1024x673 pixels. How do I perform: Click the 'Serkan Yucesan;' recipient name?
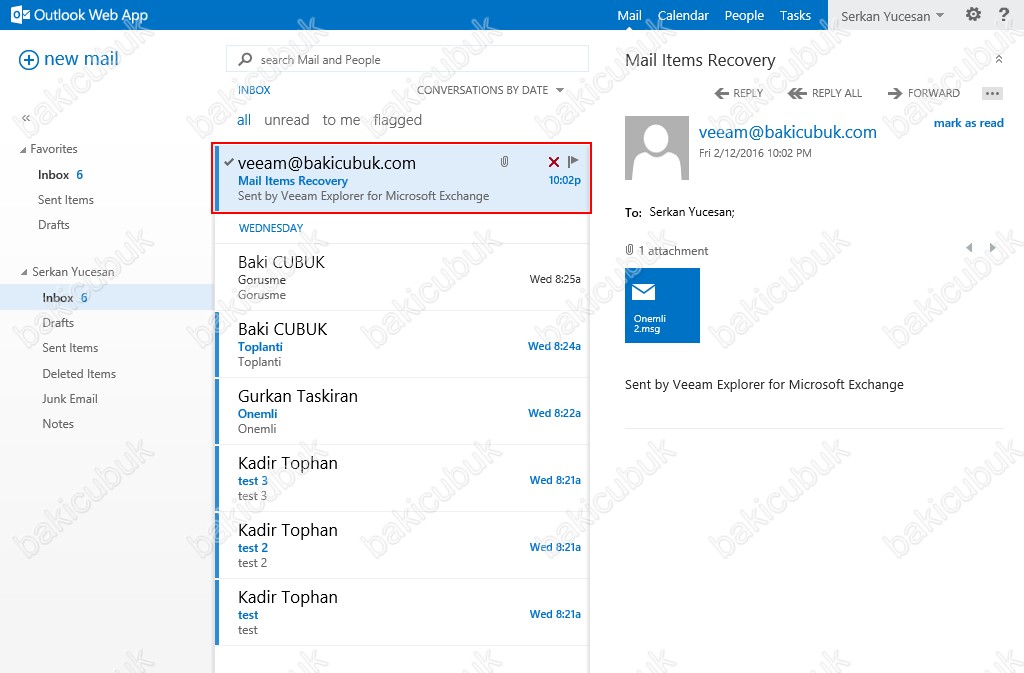tap(692, 211)
